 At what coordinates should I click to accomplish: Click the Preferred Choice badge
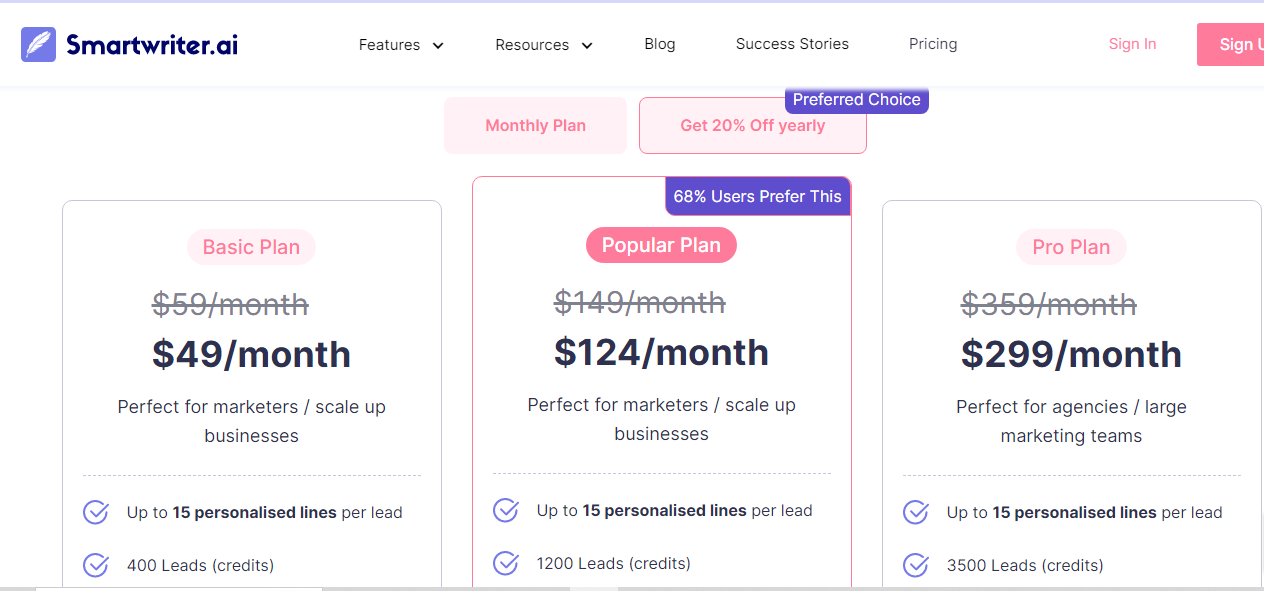(x=856, y=99)
